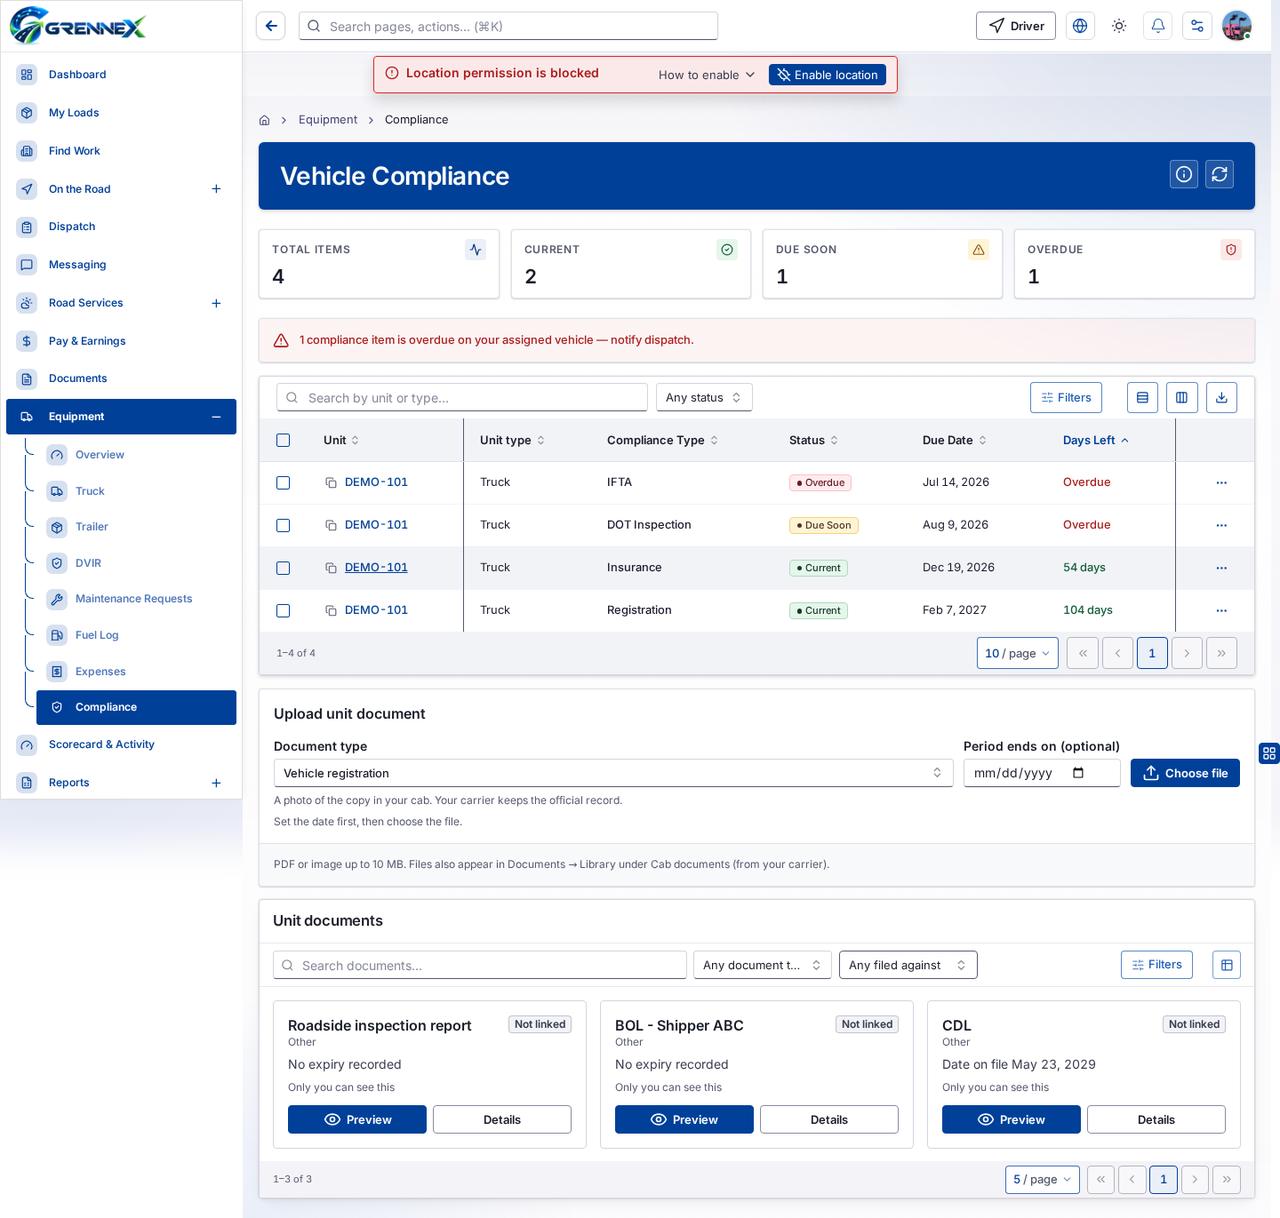Open the settings sliders icon in top bar
Viewport: 1280px width, 1218px height.
(x=1197, y=26)
